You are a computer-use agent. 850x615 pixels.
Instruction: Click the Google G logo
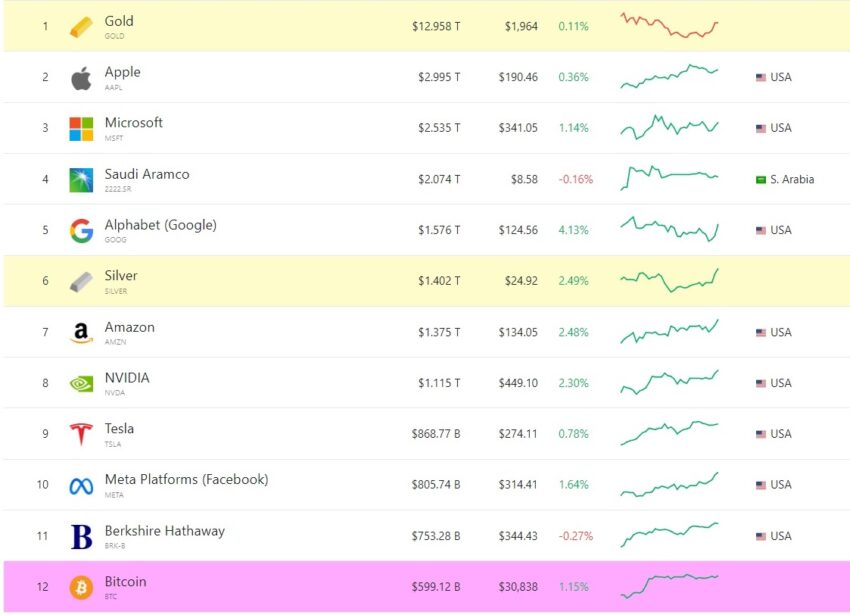(x=81, y=230)
